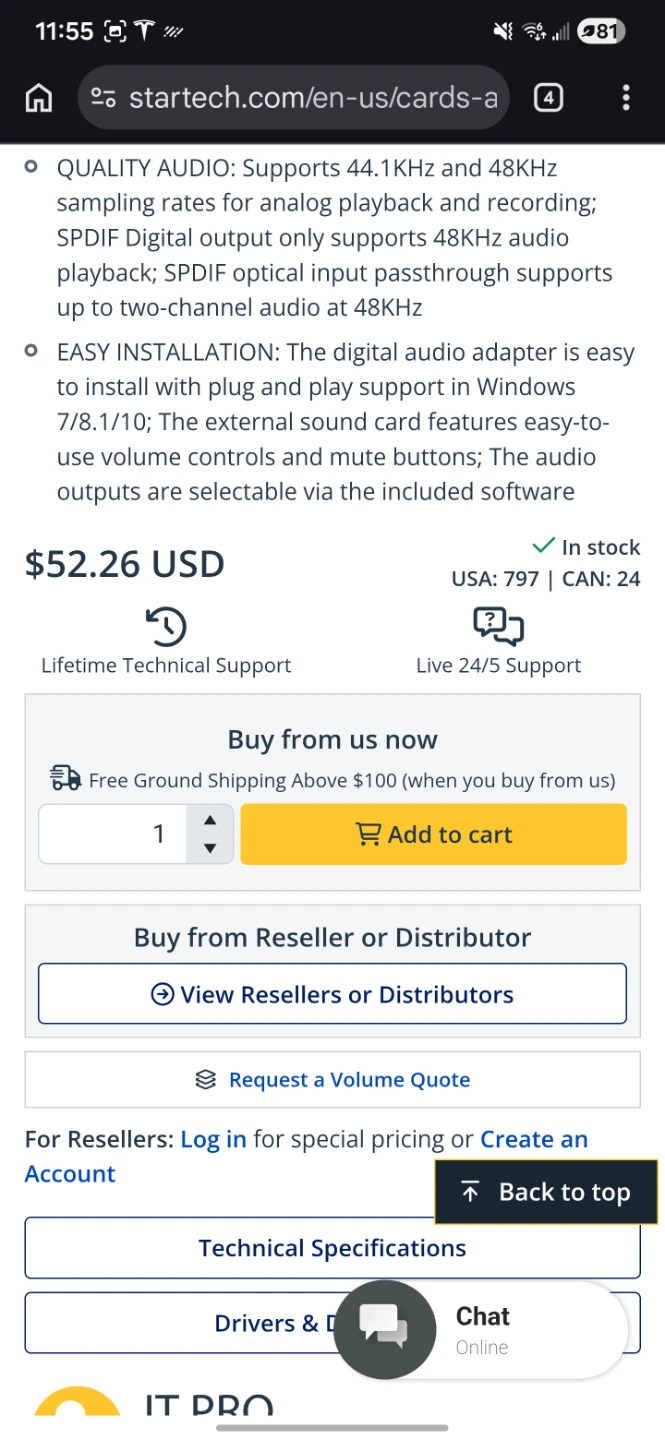Viewport: 665px width, 1440px height.
Task: Open the Chrome three-dot menu
Action: [x=626, y=98]
